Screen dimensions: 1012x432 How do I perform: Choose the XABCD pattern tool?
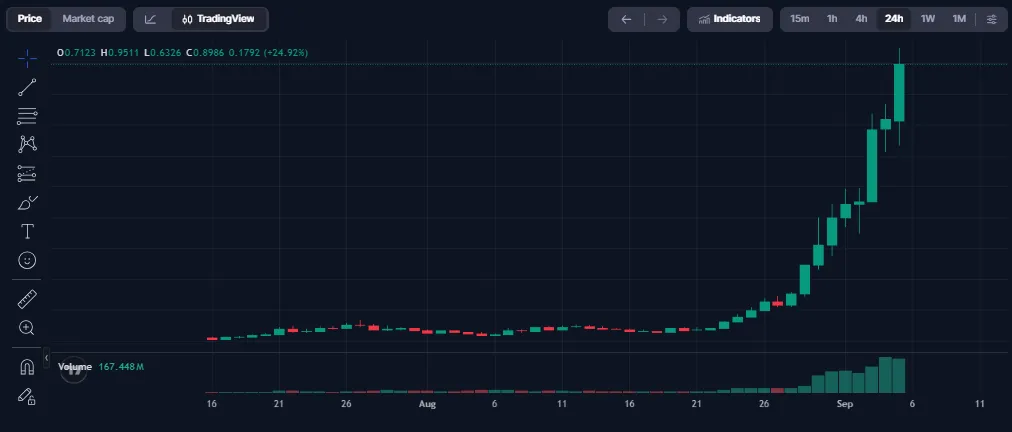(27, 144)
